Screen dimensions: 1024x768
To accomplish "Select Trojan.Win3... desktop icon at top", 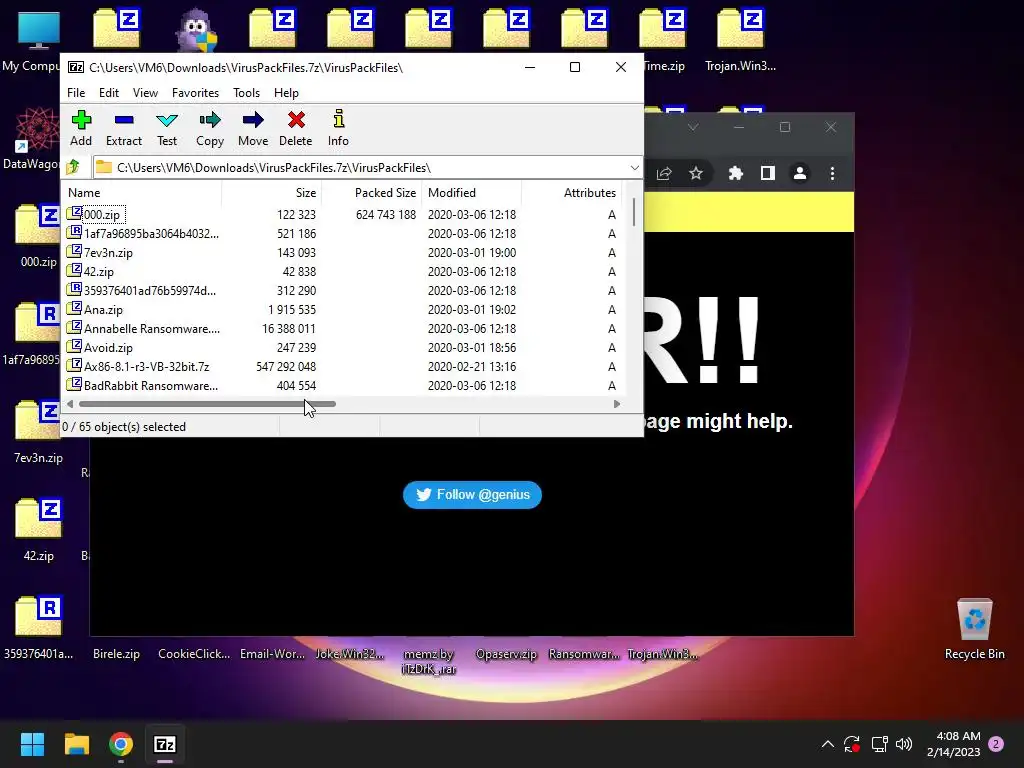I will (741, 39).
